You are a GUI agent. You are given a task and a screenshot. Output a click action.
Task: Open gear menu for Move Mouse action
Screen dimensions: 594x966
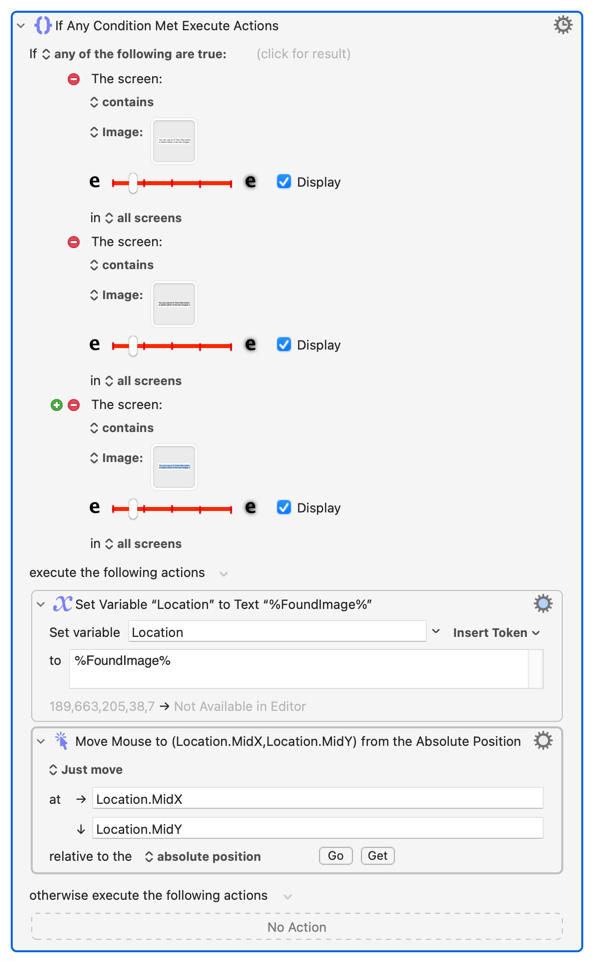543,741
